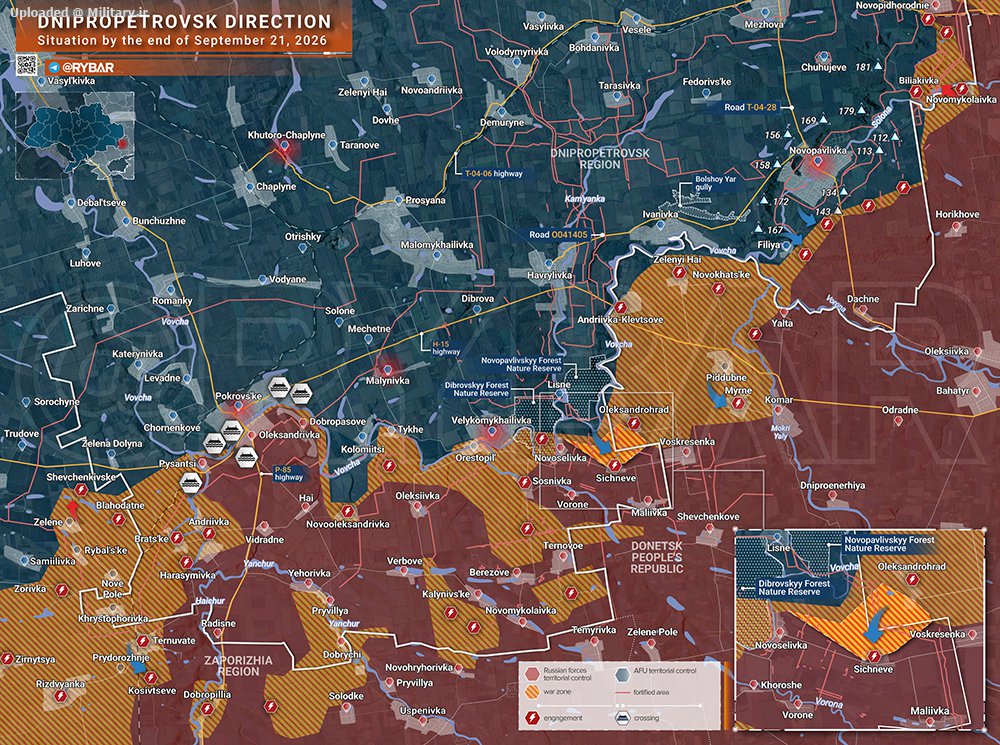Click the engagement icon above Novooleksandrivka
Screen dimensions: 1000x745
(348, 511)
